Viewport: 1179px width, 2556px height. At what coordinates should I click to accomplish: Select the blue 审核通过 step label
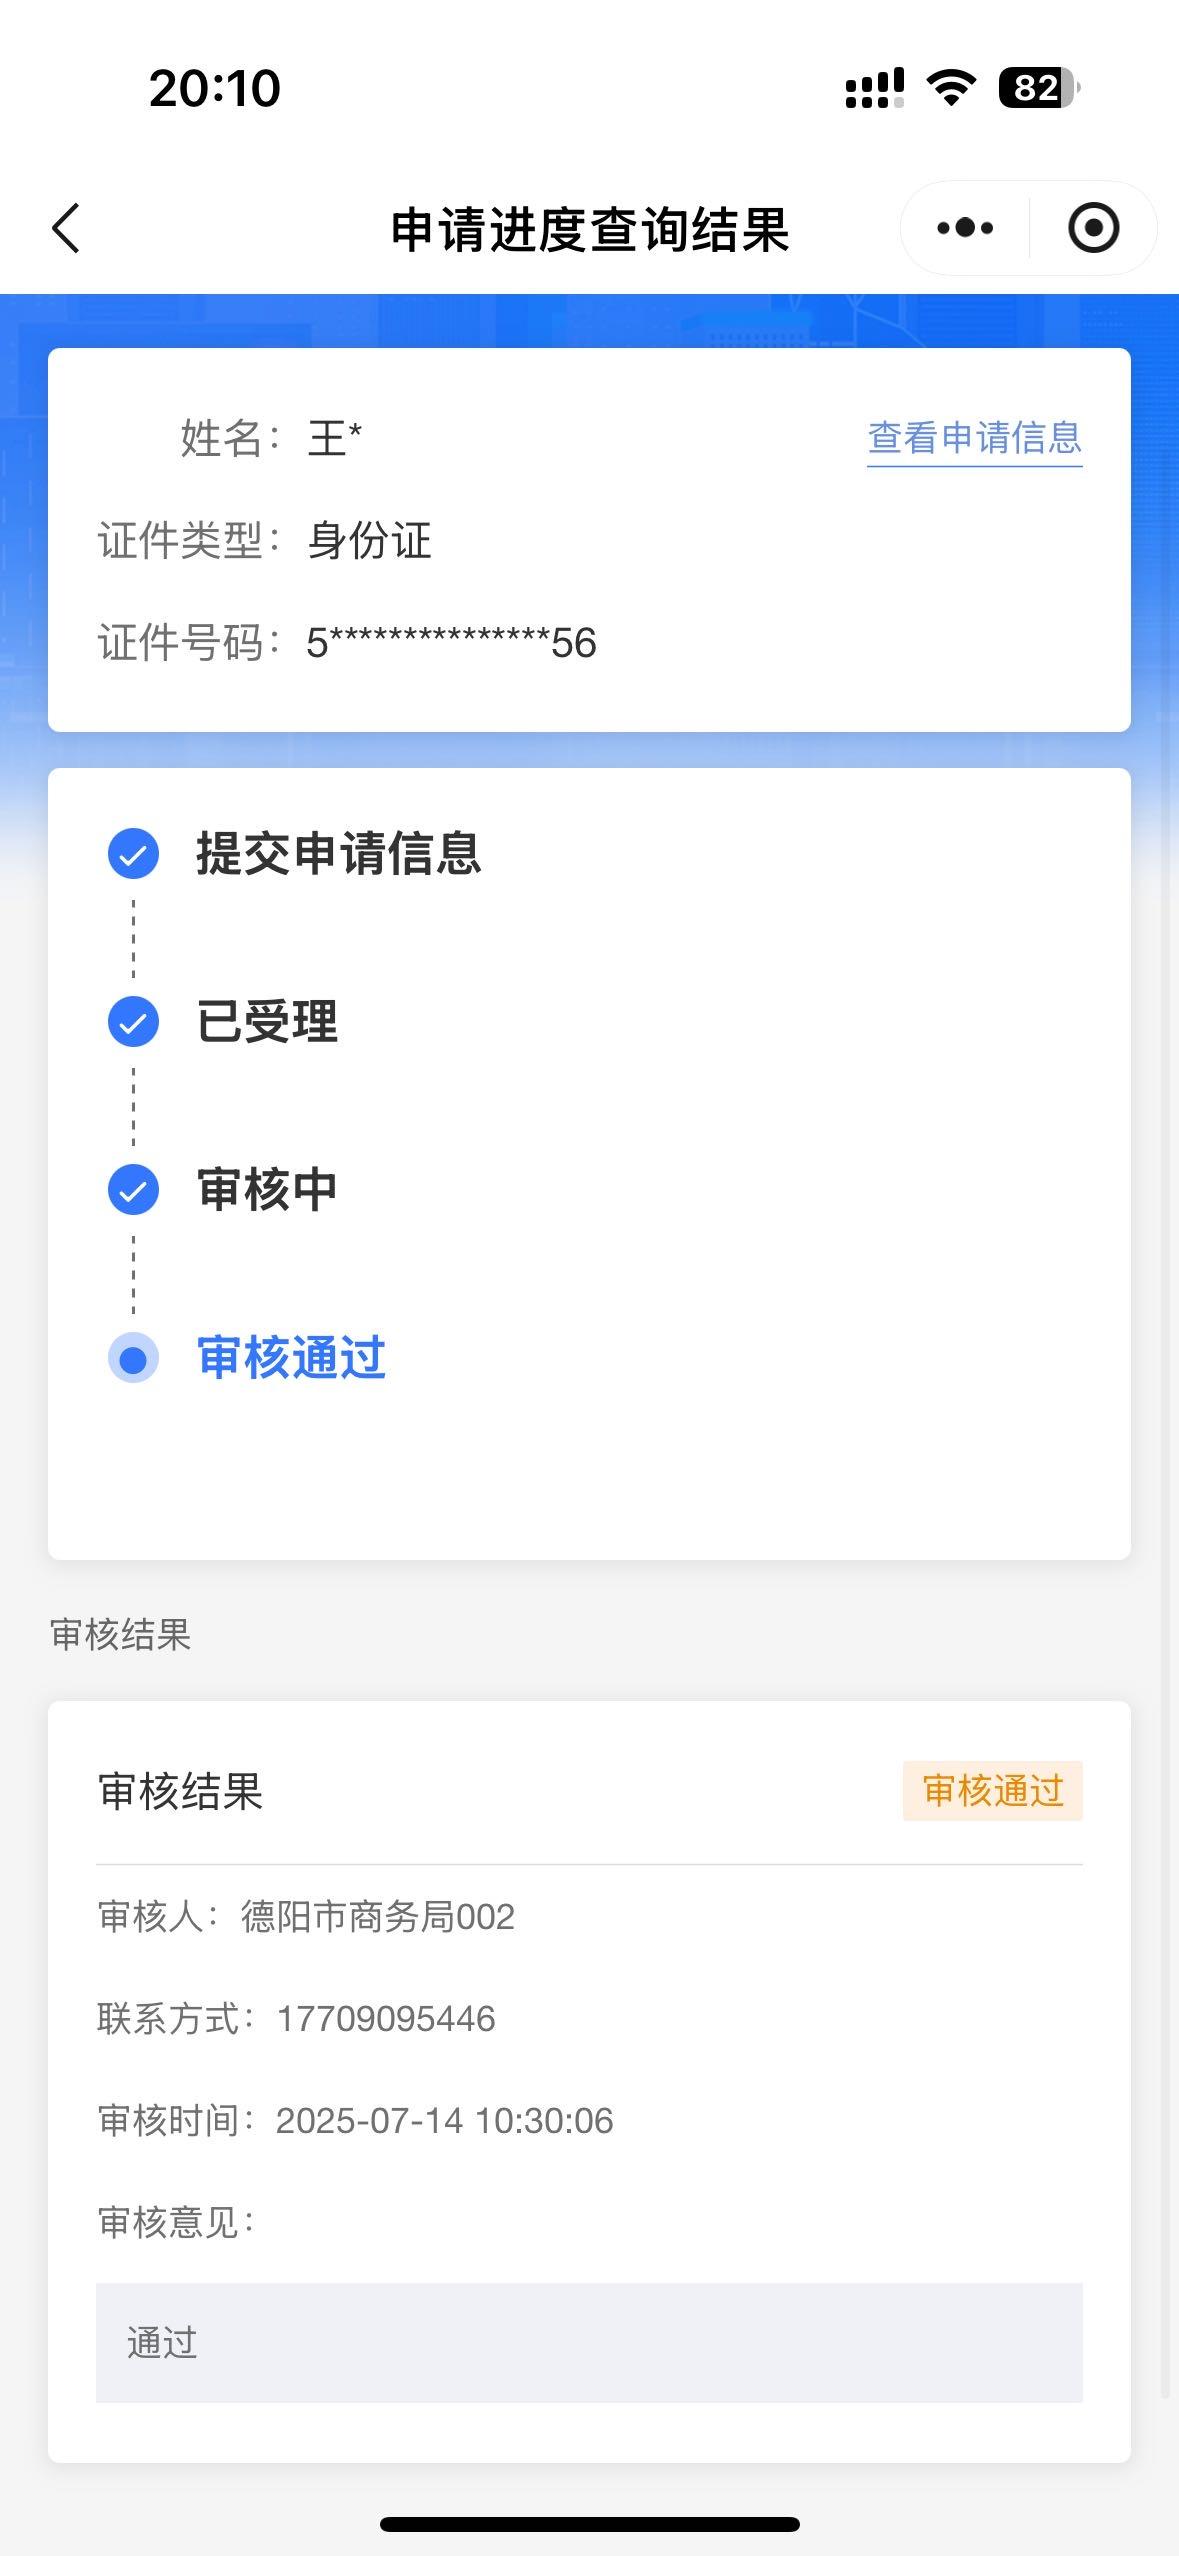291,1358
